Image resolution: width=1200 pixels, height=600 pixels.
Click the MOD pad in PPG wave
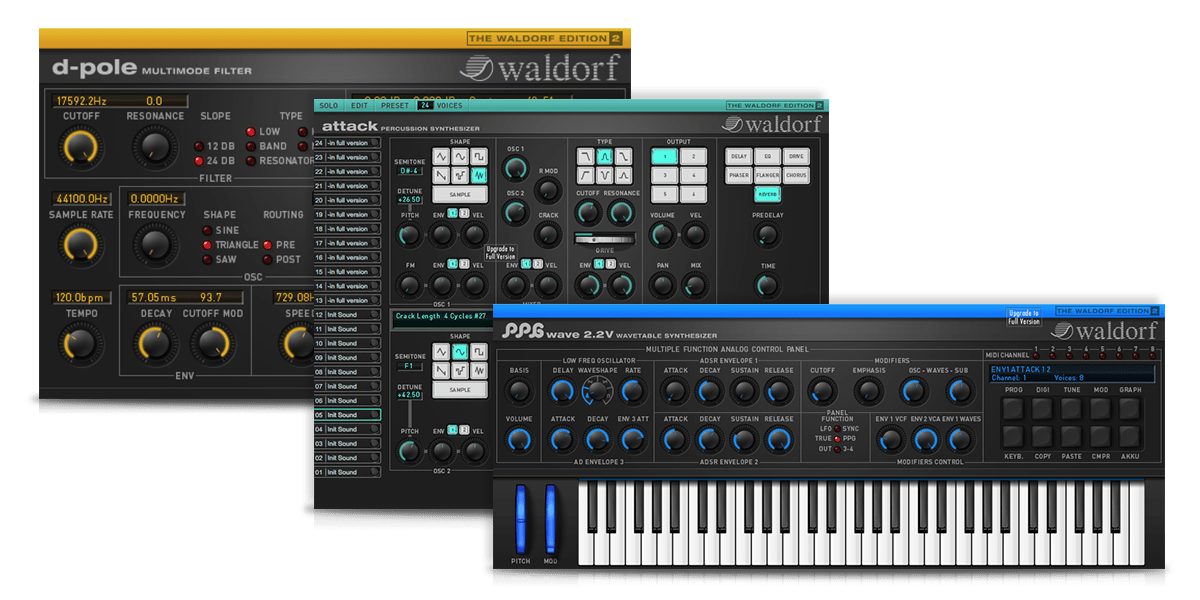coord(1101,408)
